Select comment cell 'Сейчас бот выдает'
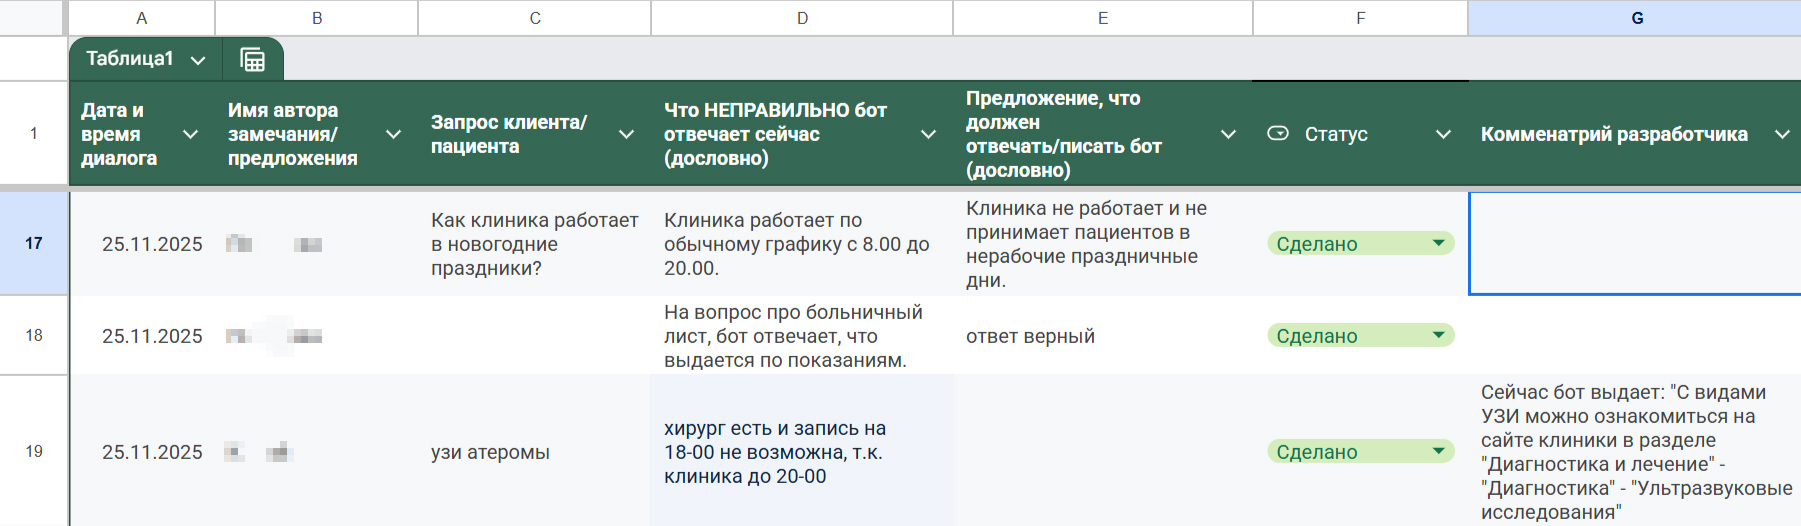Screen dimensions: 1801x526 pos(1635,452)
